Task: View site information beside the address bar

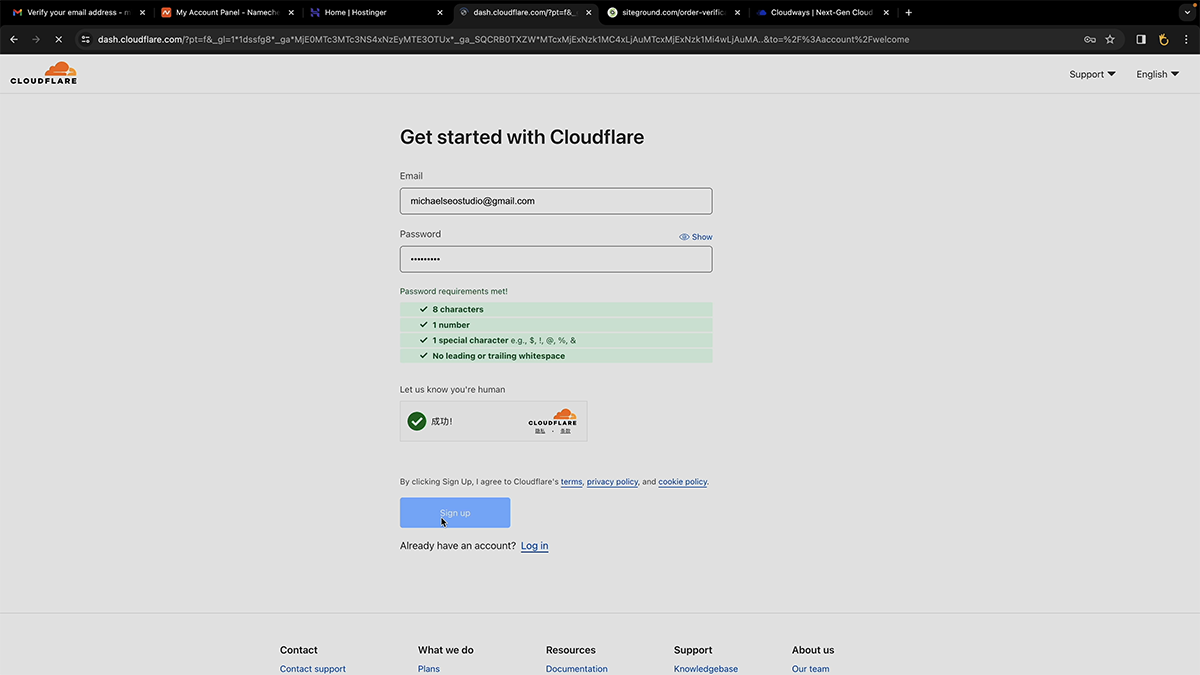Action: point(86,40)
